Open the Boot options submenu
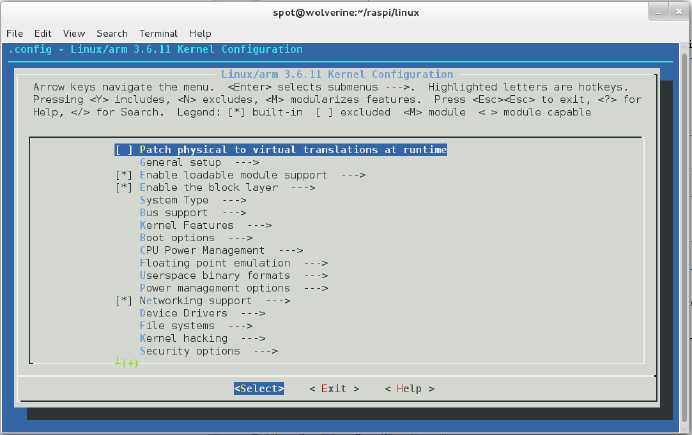The image size is (692, 435). (x=196, y=238)
